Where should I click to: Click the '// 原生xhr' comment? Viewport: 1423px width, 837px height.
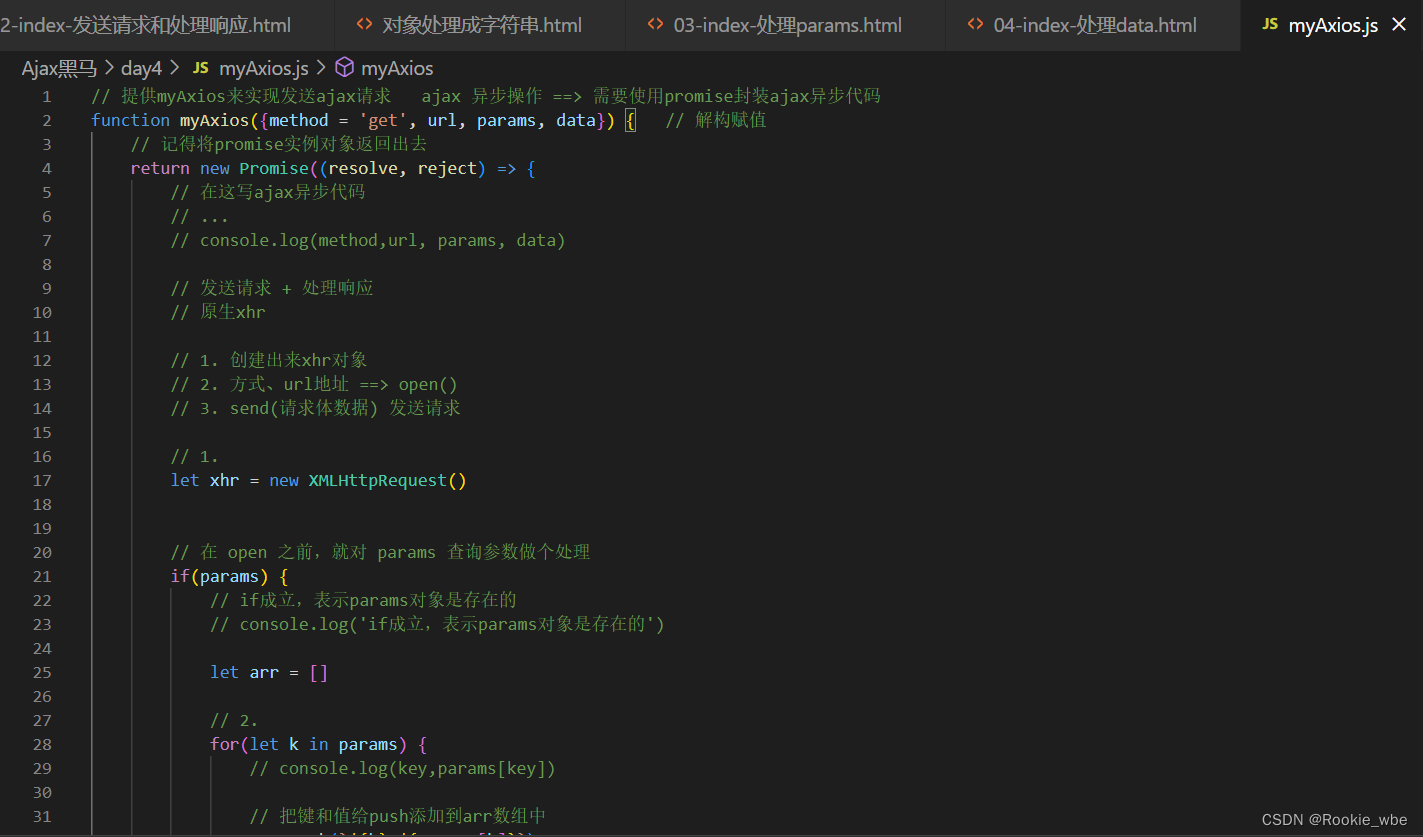[x=218, y=312]
